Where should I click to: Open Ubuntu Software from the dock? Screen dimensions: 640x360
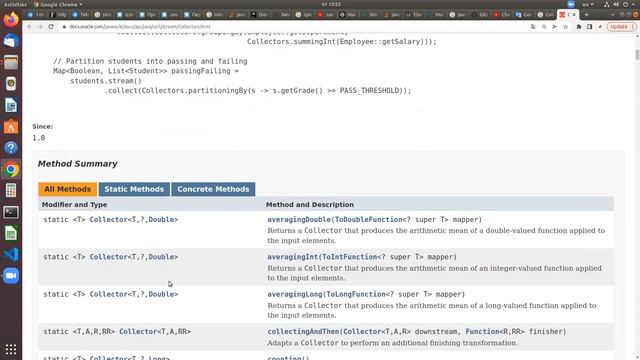11,127
